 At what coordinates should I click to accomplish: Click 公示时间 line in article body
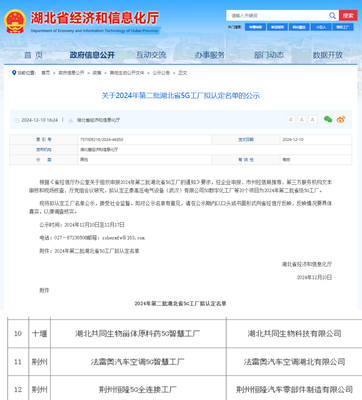(x=82, y=225)
